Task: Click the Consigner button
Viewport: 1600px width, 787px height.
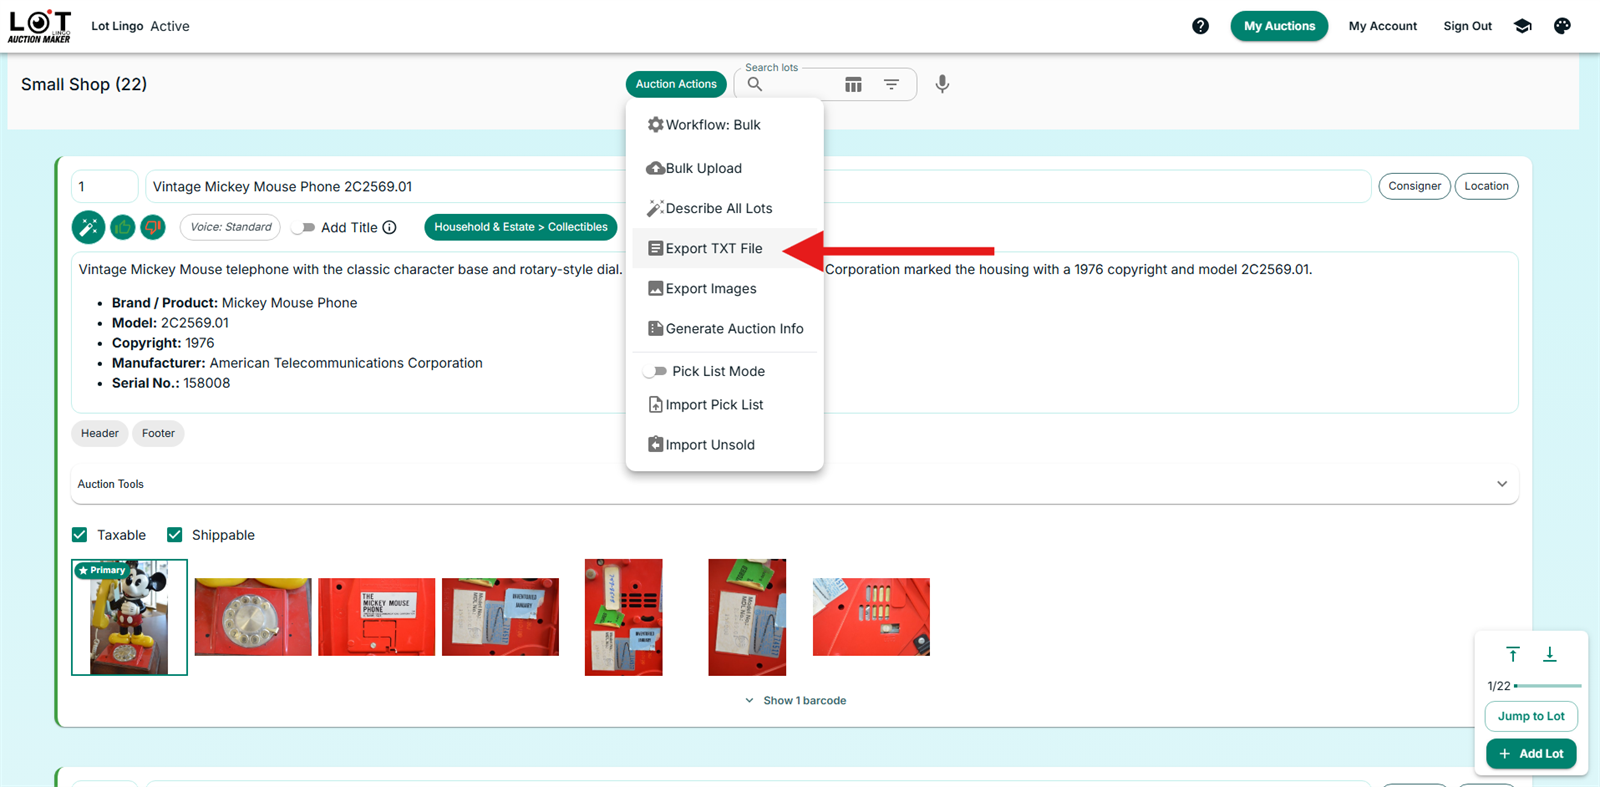Action: pos(1414,186)
